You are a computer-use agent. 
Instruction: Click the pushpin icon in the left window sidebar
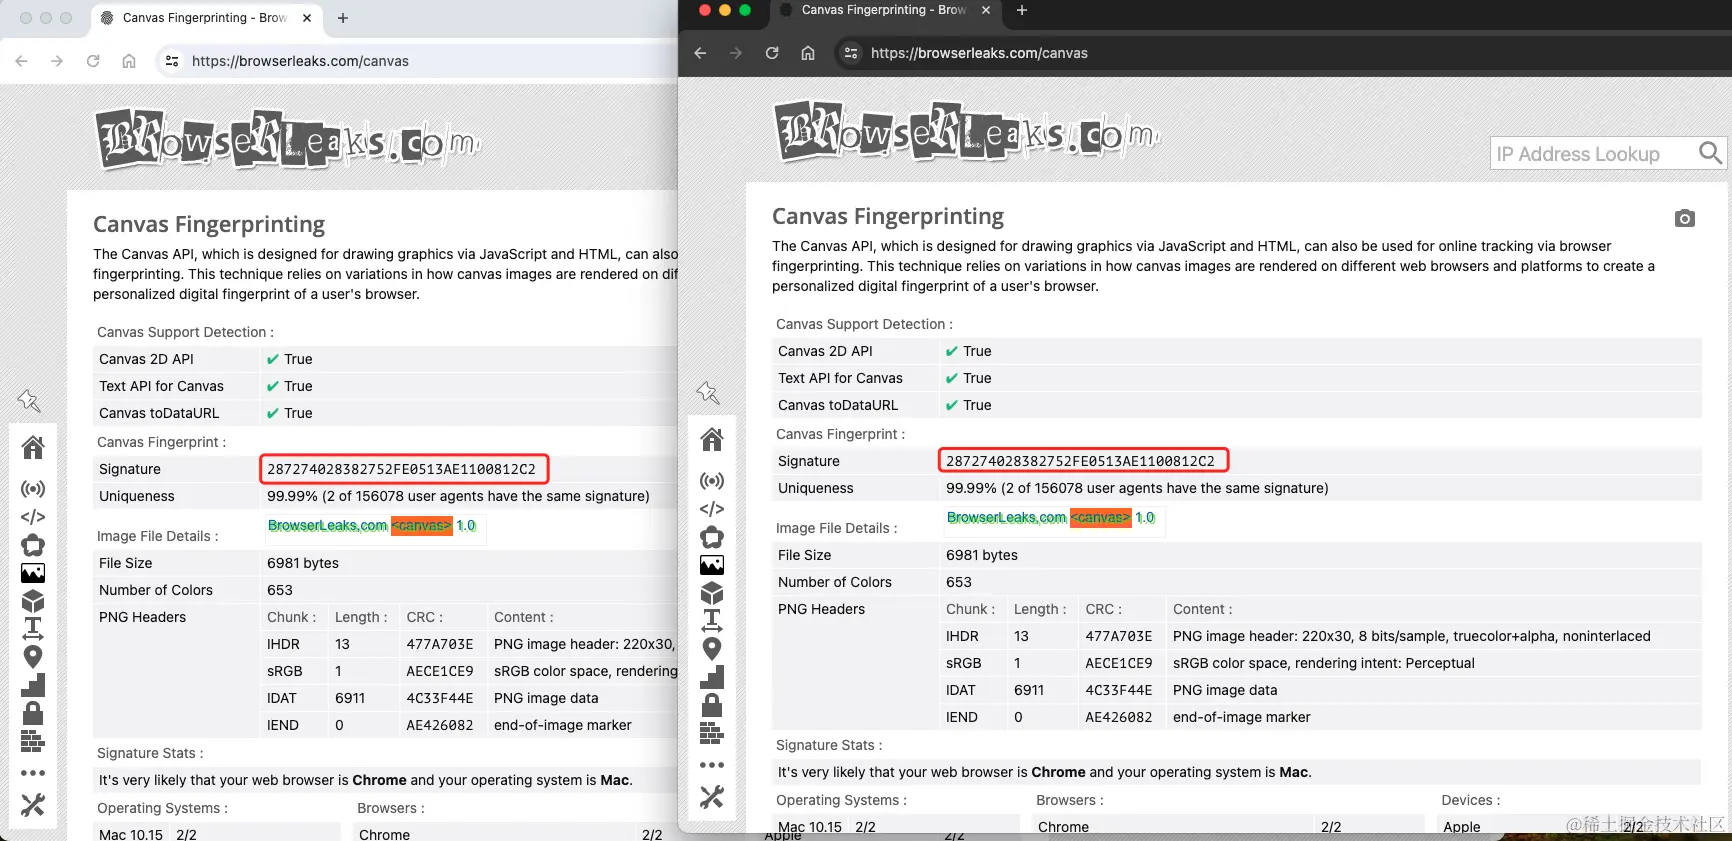click(29, 401)
